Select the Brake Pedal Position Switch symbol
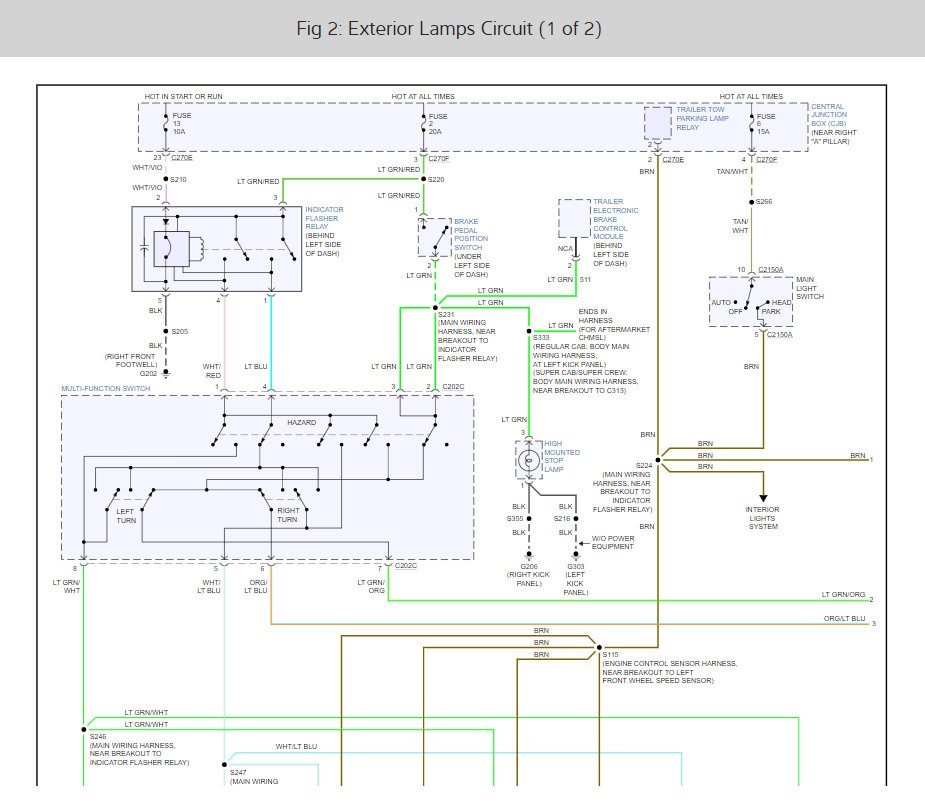Image resolution: width=925 pixels, height=812 pixels. [434, 238]
